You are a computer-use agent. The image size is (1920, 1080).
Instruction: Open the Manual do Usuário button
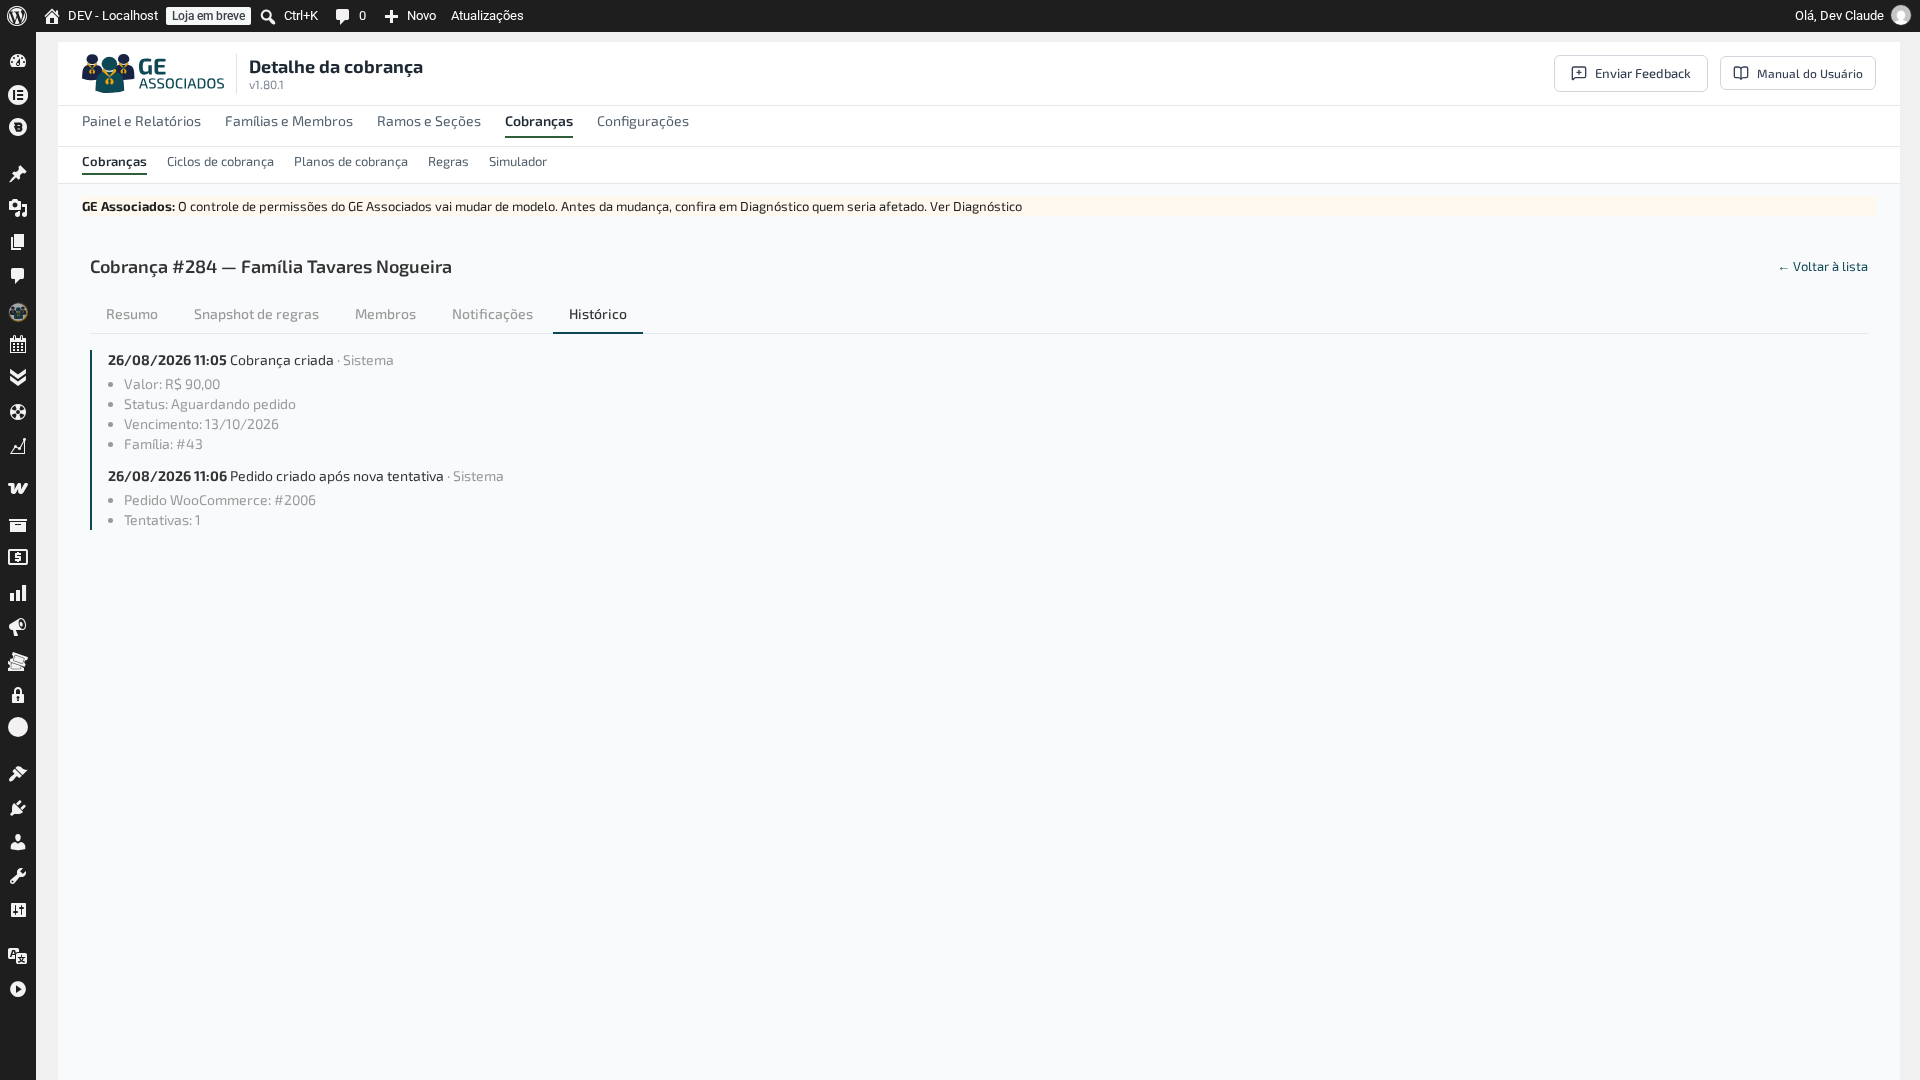point(1798,73)
